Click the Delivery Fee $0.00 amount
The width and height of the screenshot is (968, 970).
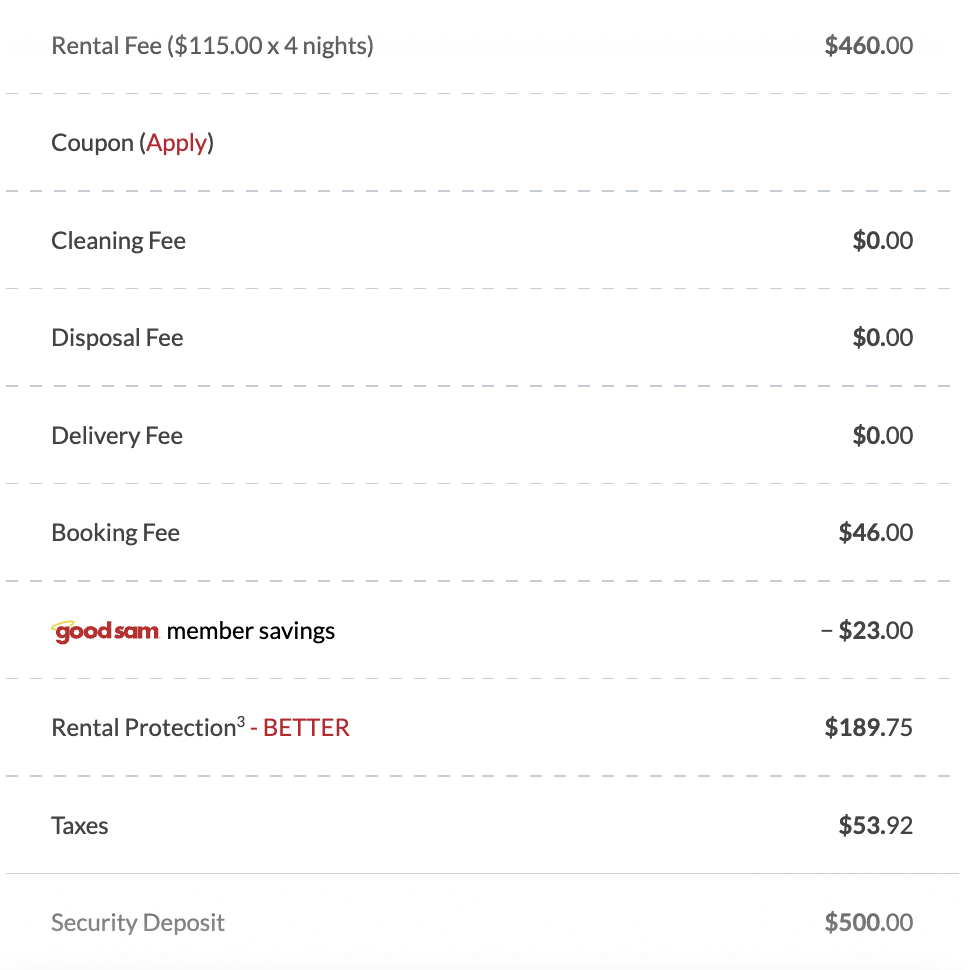tap(883, 436)
